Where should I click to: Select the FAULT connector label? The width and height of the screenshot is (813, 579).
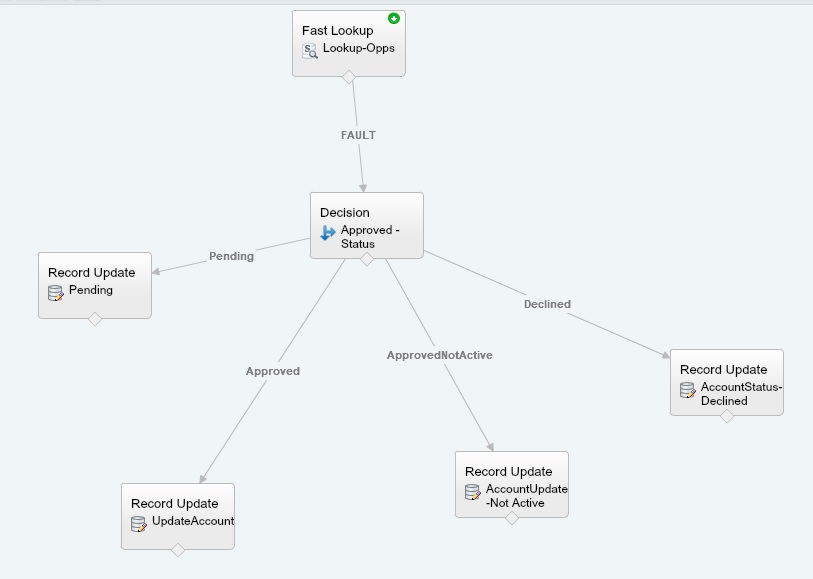pyautogui.click(x=358, y=135)
